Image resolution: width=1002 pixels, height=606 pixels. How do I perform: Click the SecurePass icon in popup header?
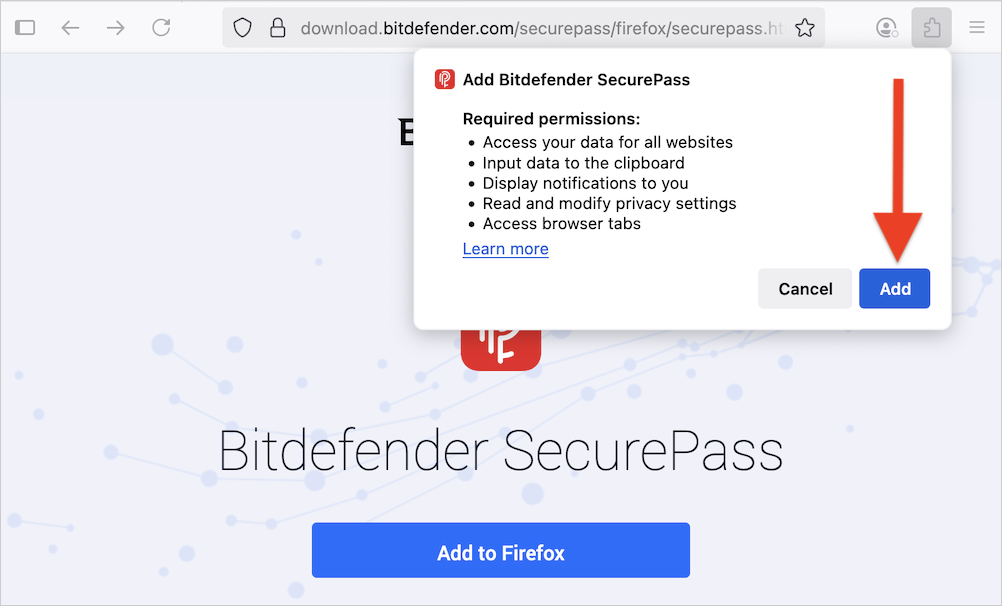[x=445, y=80]
